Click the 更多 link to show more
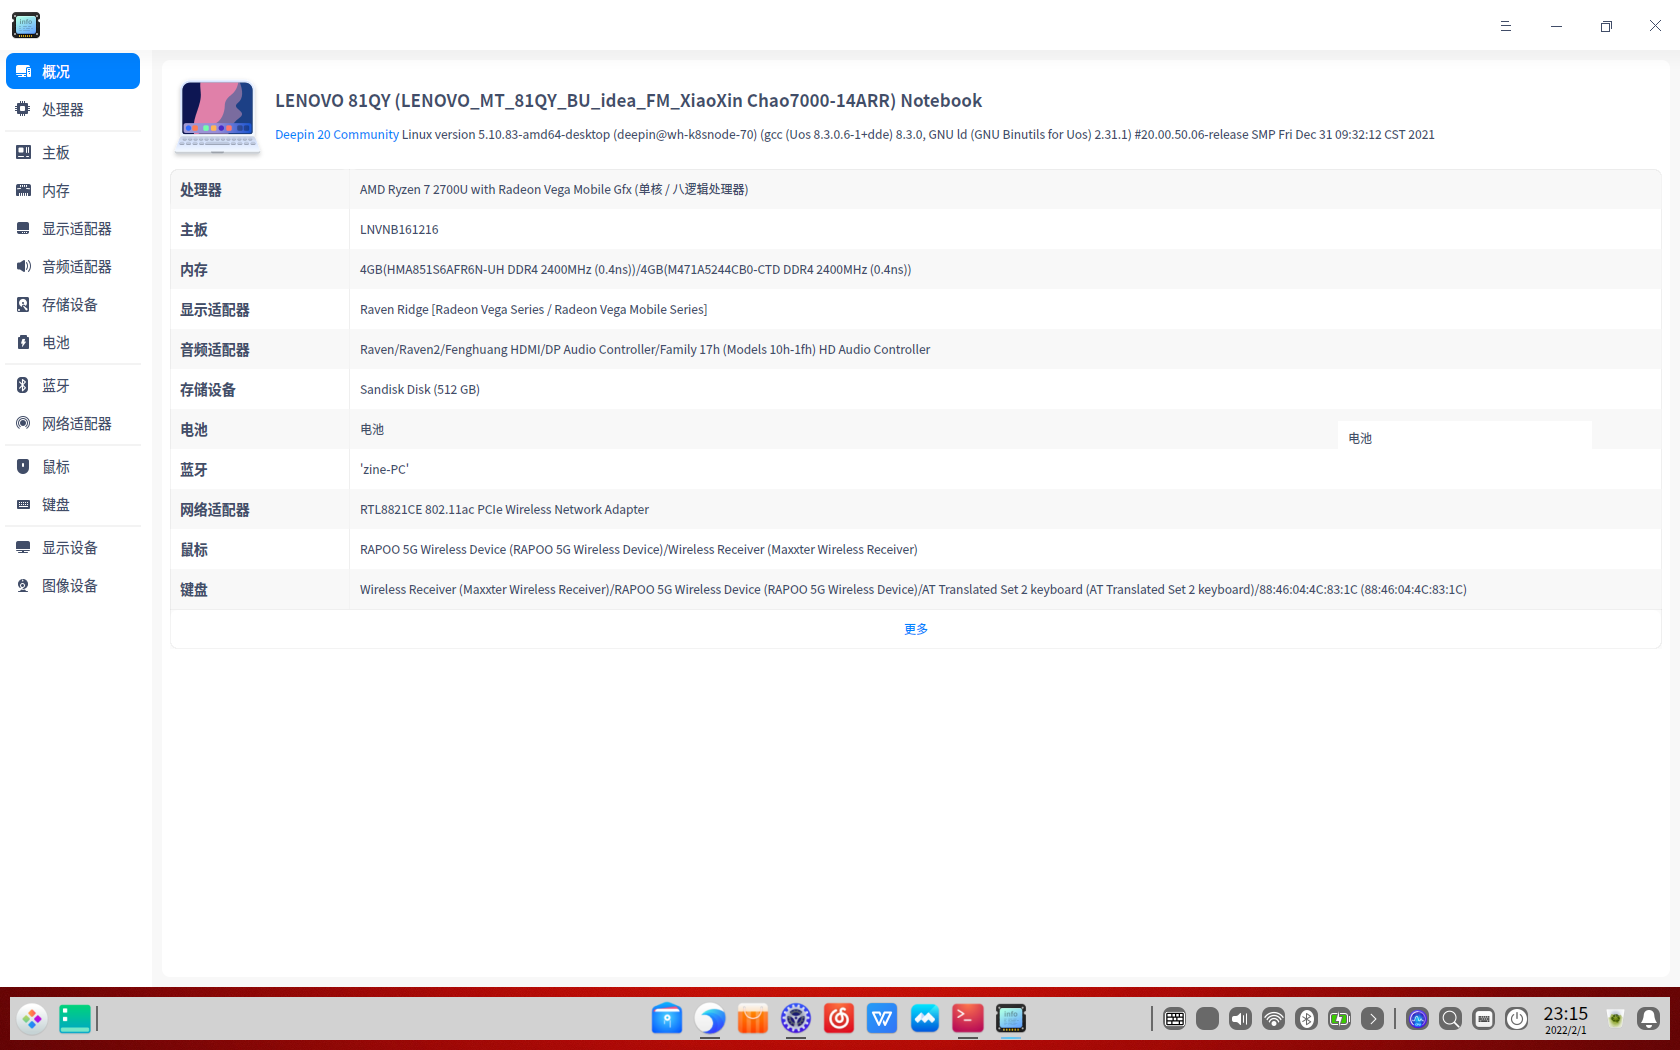The height and width of the screenshot is (1050, 1680). [x=916, y=629]
